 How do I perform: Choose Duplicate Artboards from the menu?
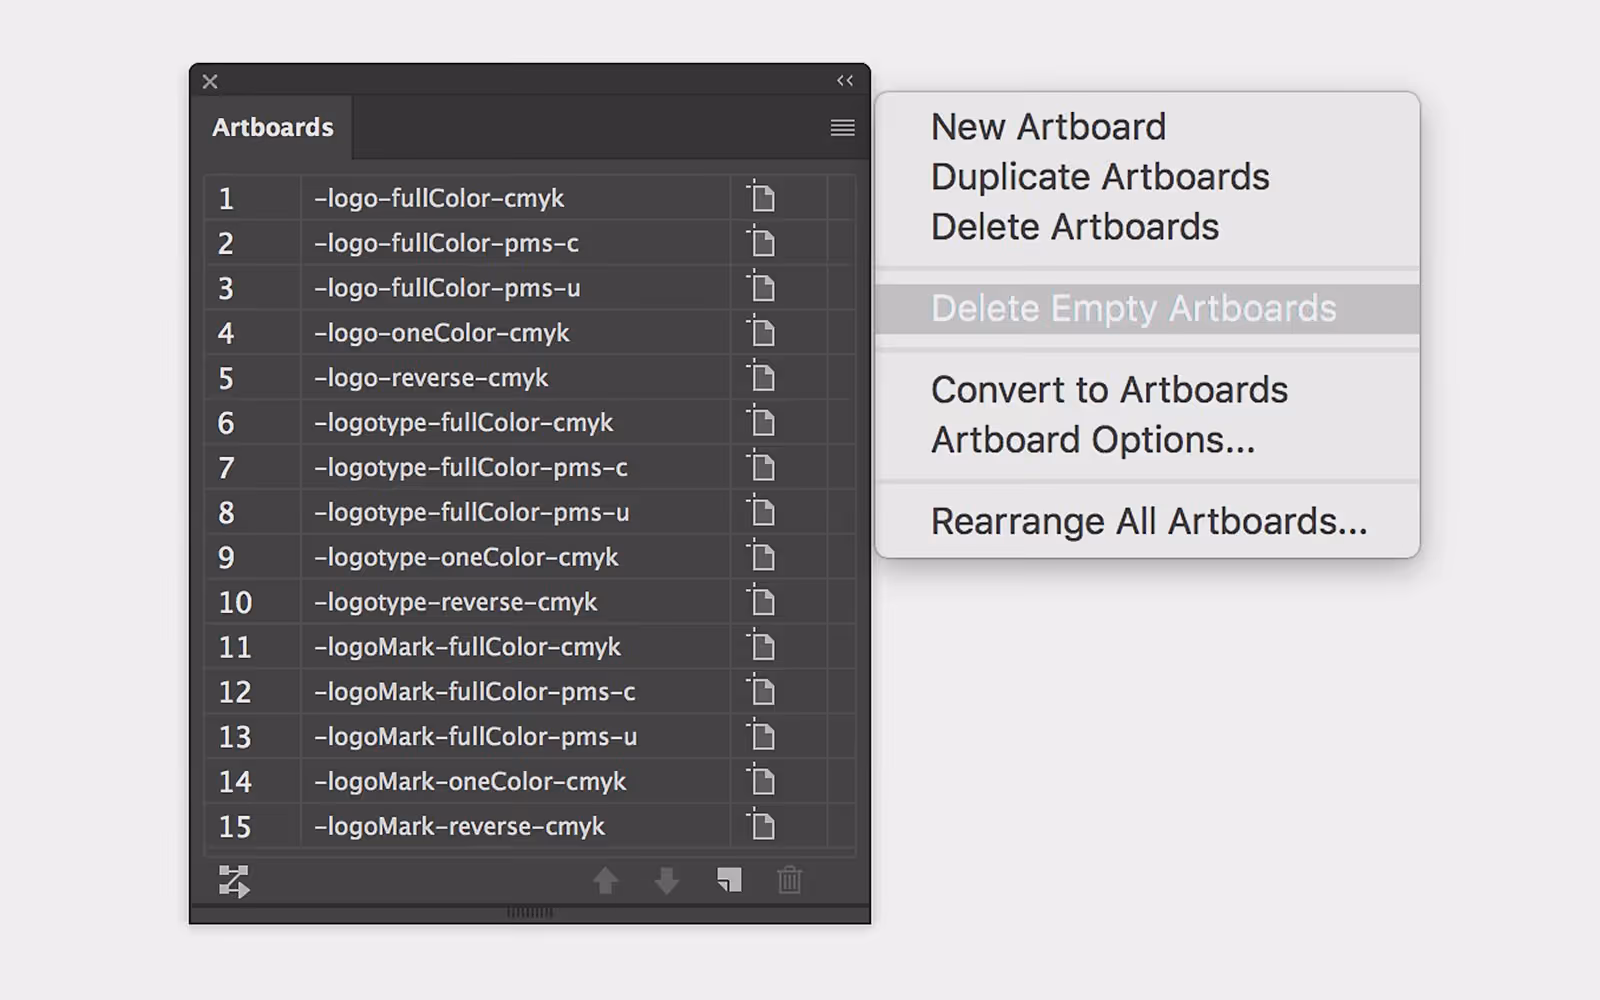pos(1147,177)
